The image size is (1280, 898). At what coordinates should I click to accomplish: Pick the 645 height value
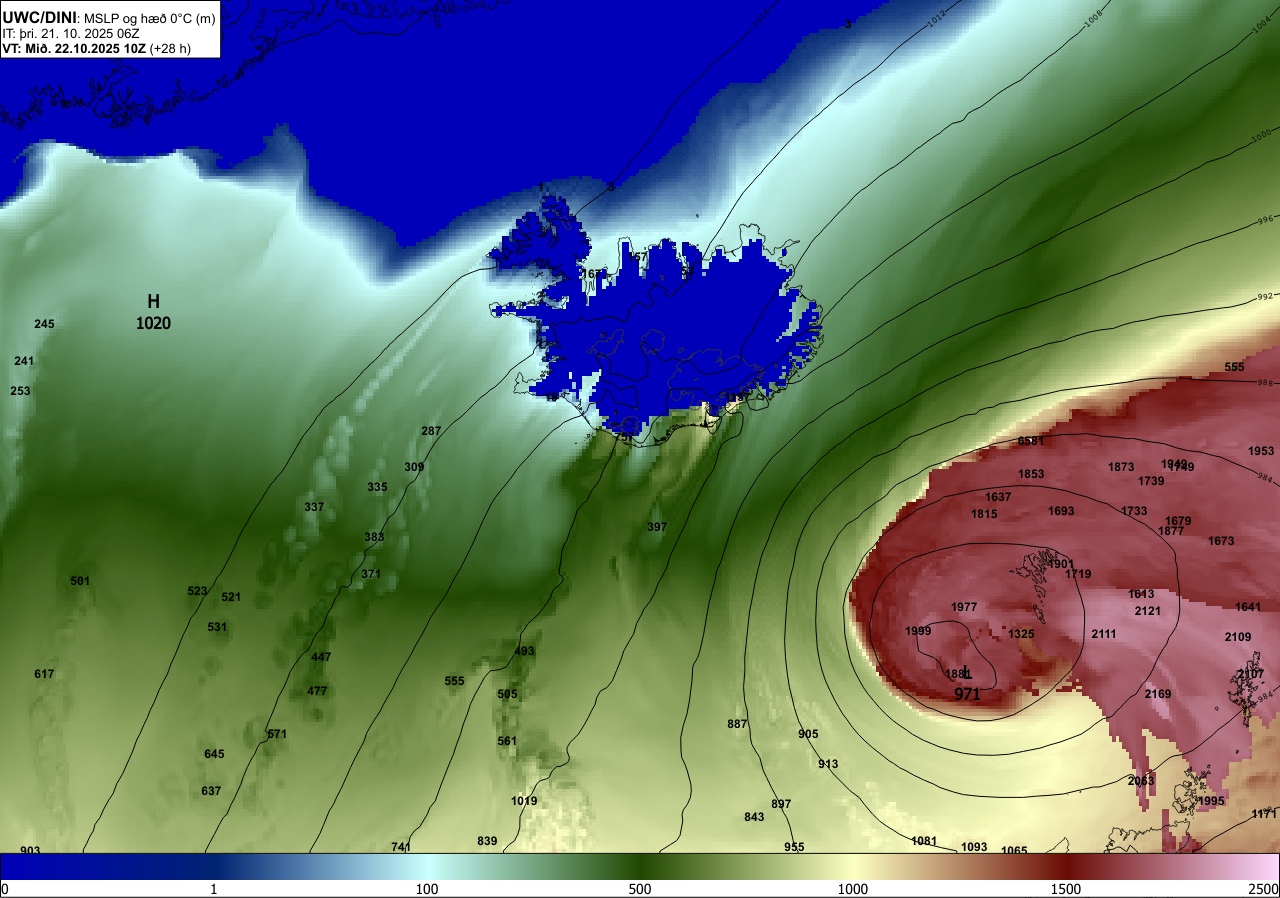214,754
